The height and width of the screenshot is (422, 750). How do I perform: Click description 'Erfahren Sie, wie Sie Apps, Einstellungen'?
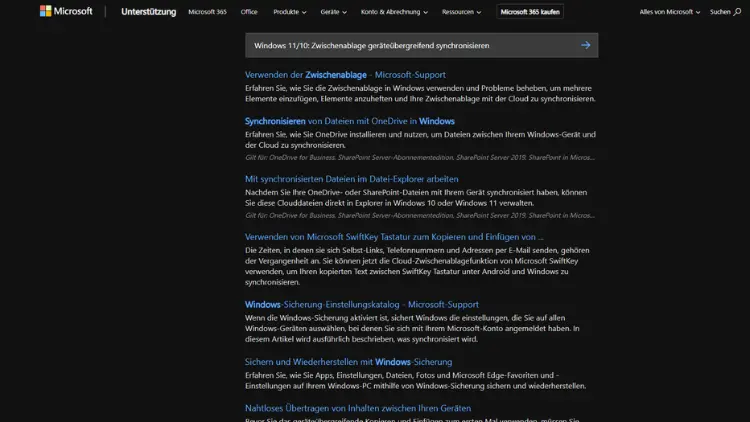pyautogui.click(x=415, y=380)
